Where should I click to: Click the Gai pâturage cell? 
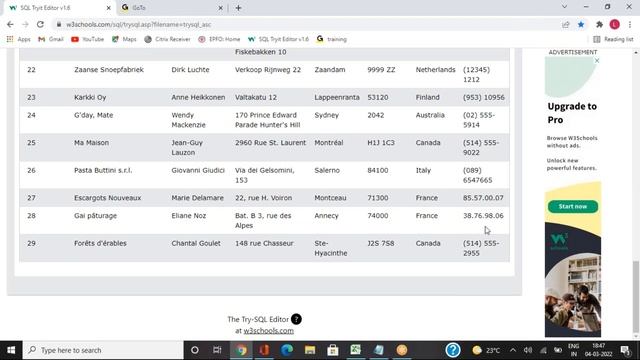pyautogui.click(x=95, y=216)
